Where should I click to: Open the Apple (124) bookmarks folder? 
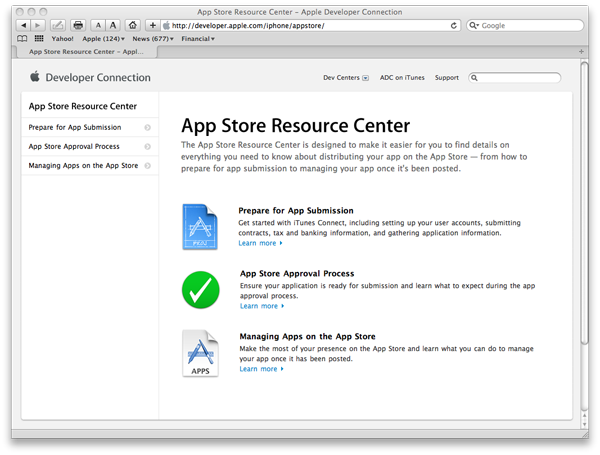tap(103, 39)
